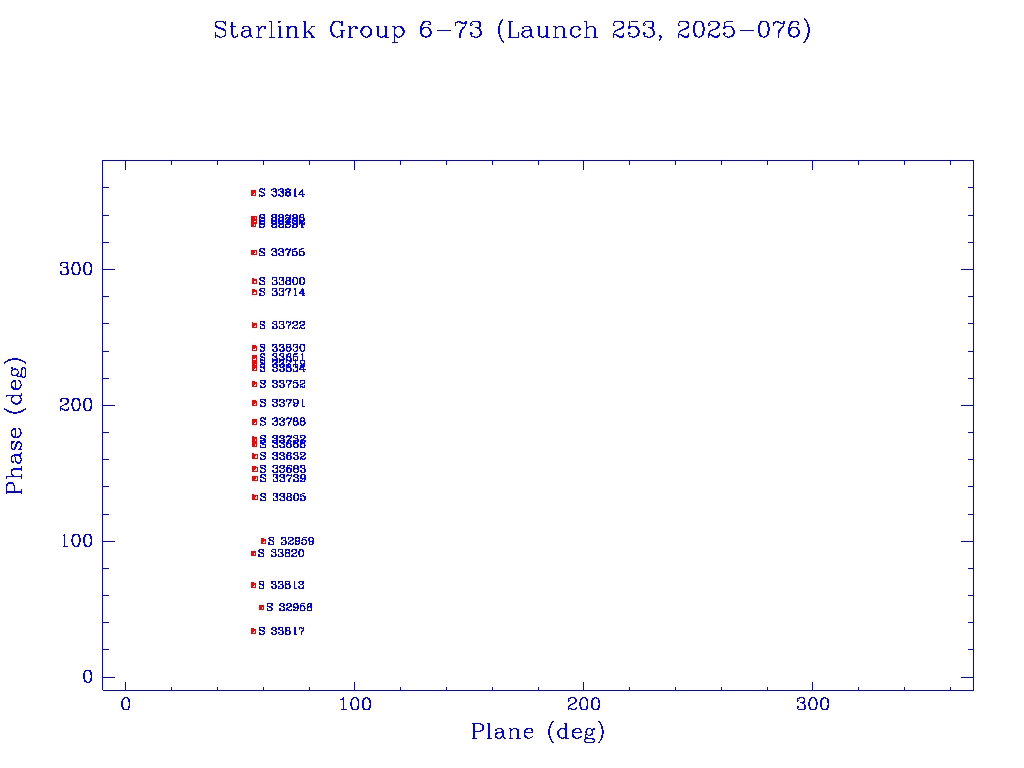
Task: Click the red data marker beside S 32968
Action: (261, 608)
